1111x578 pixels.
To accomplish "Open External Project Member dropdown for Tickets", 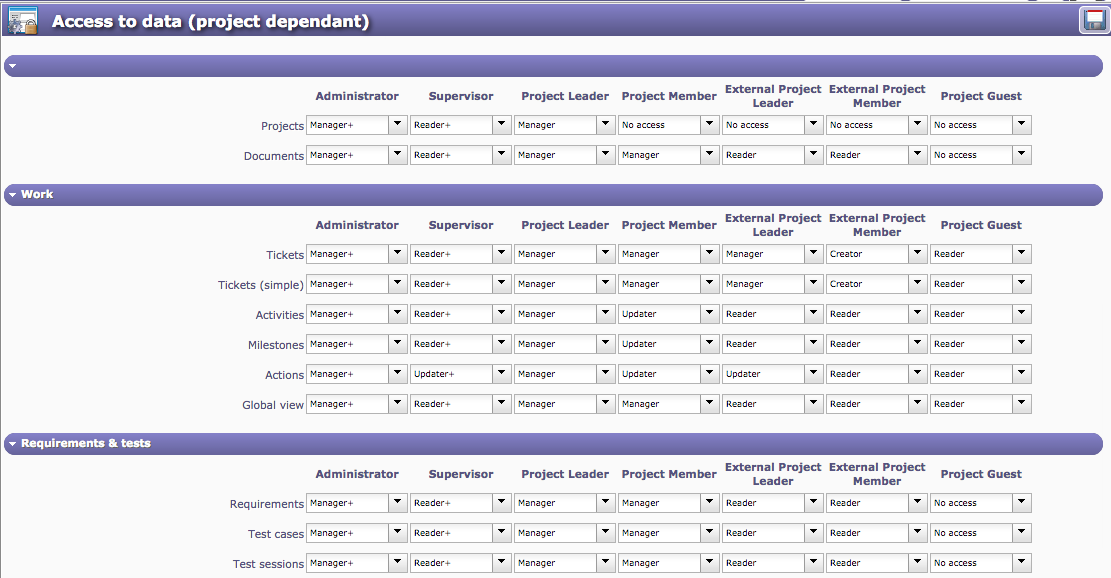I will coord(917,254).
